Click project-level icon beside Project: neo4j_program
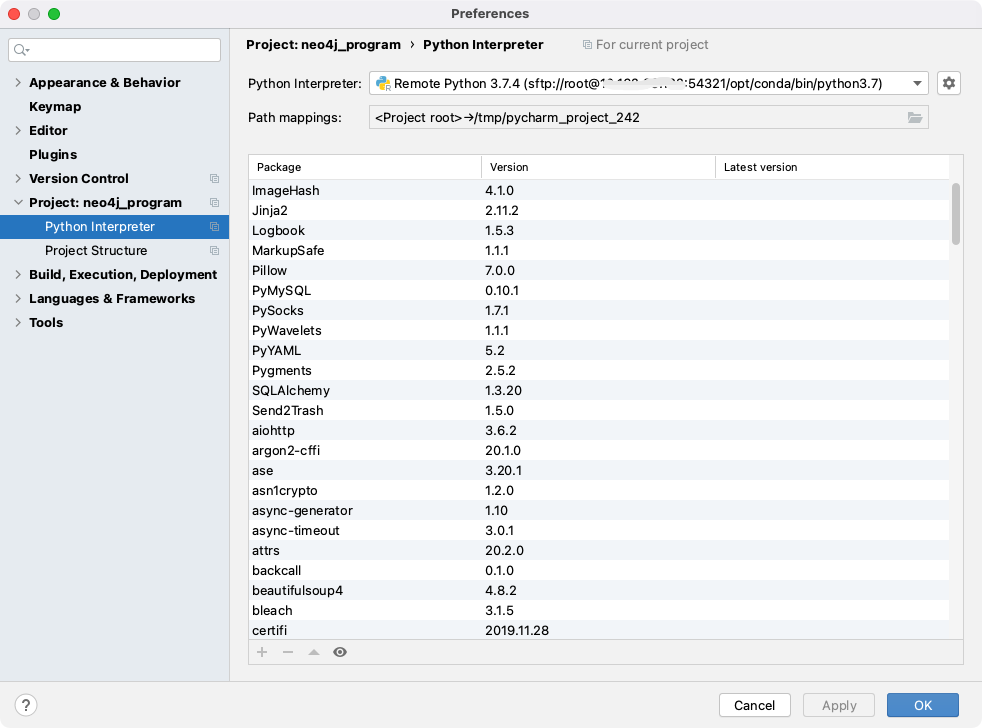The width and height of the screenshot is (982, 728). click(x=214, y=202)
